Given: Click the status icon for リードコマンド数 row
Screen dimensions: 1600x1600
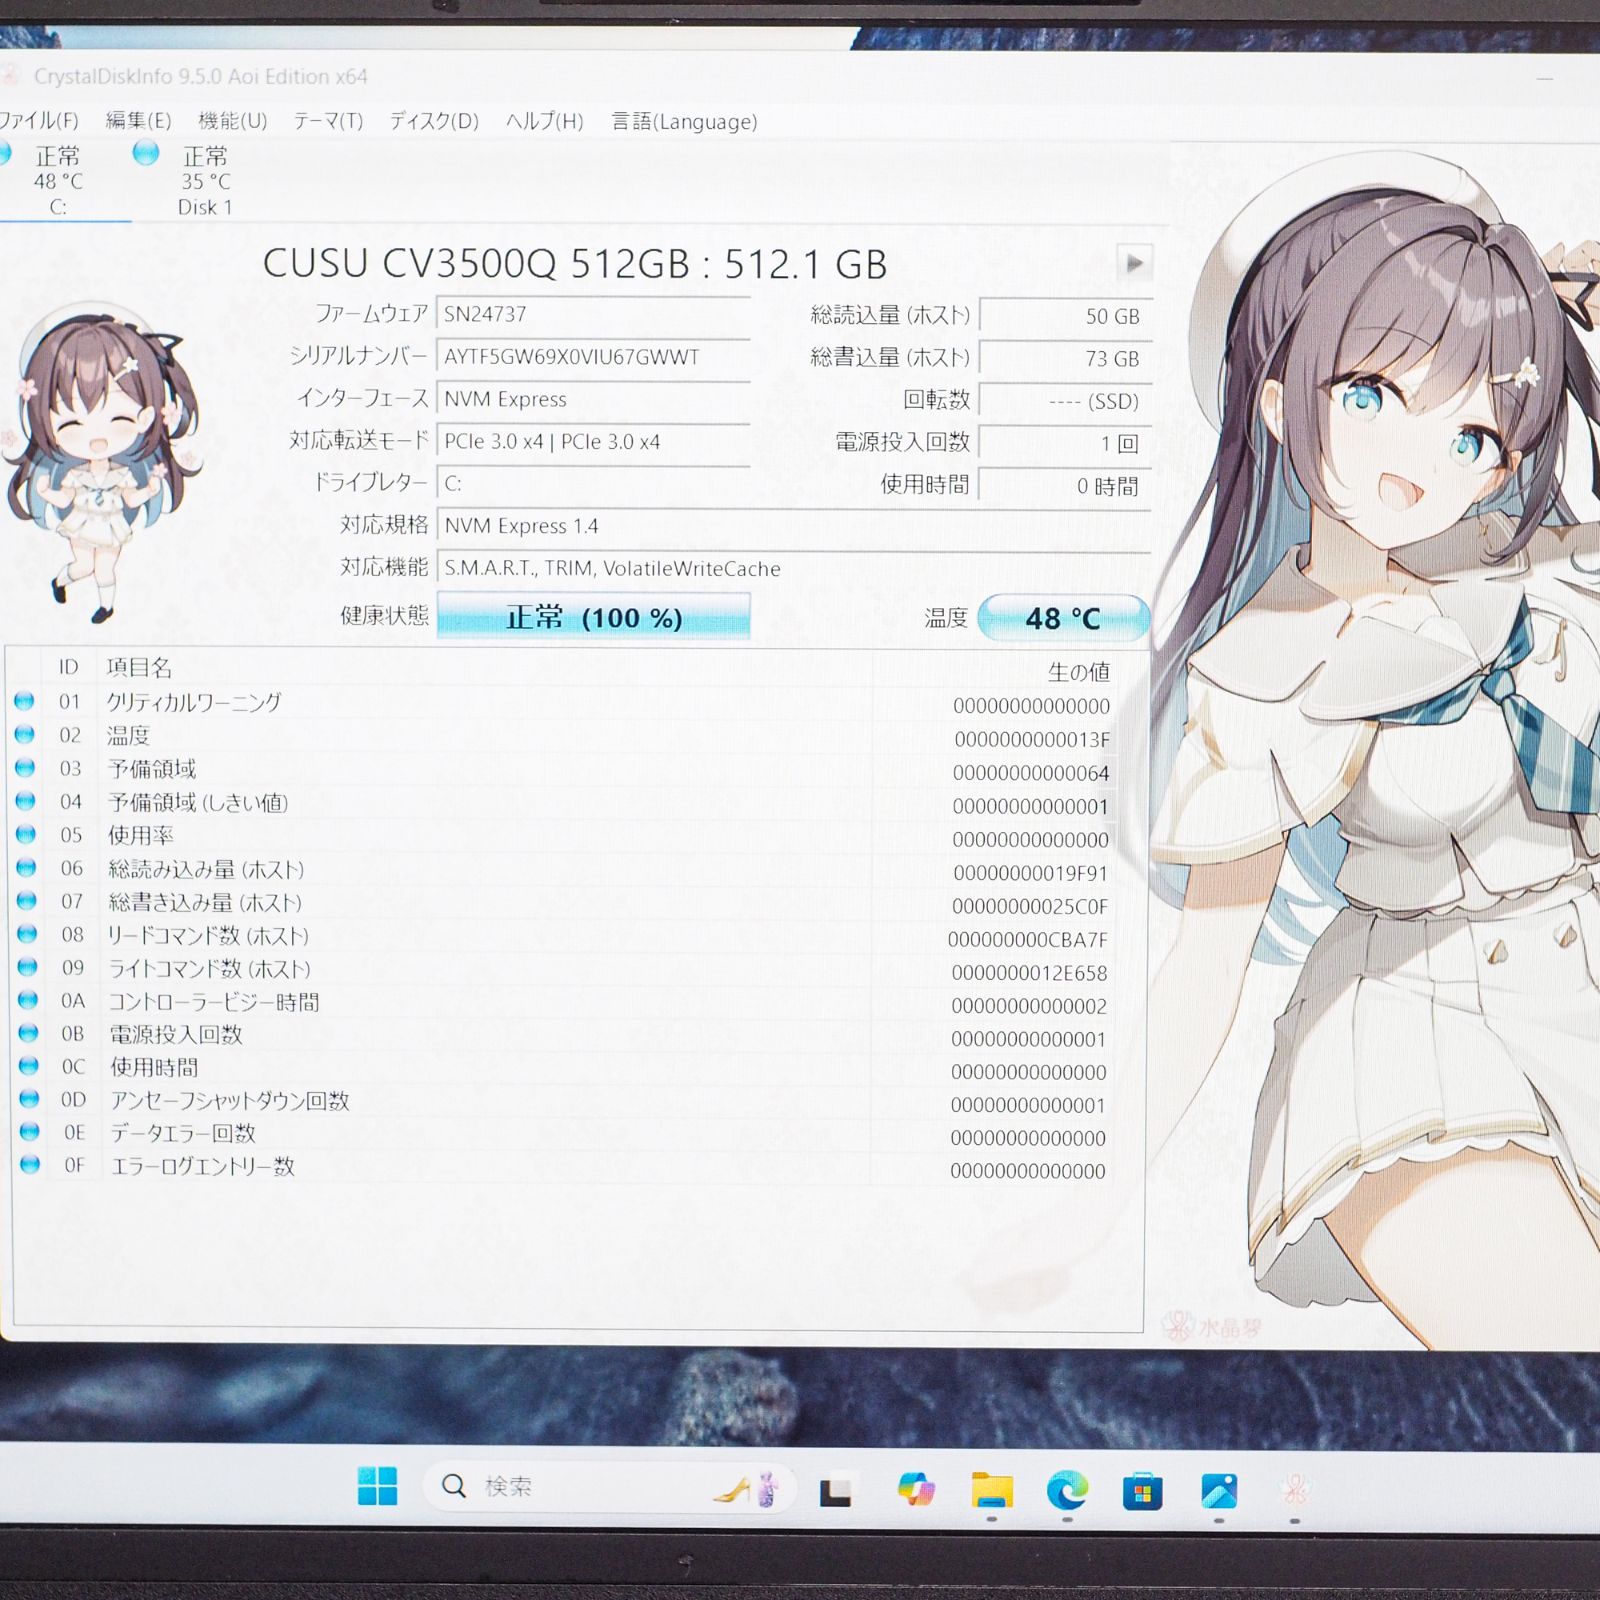Looking at the screenshot, I should tap(27, 934).
